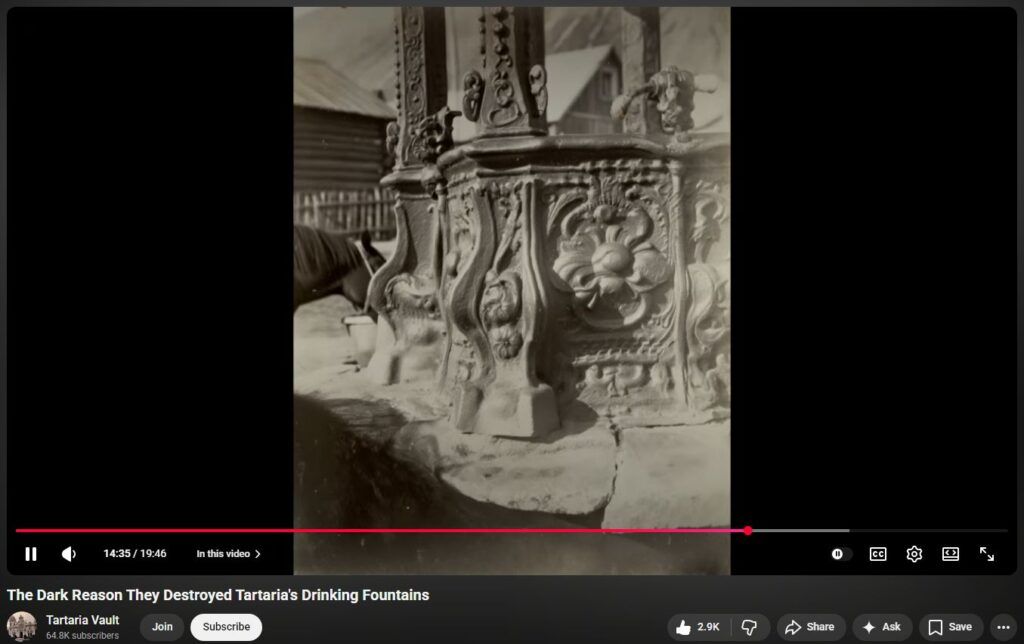Open the Tartaria Vault channel avatar

pos(22,627)
